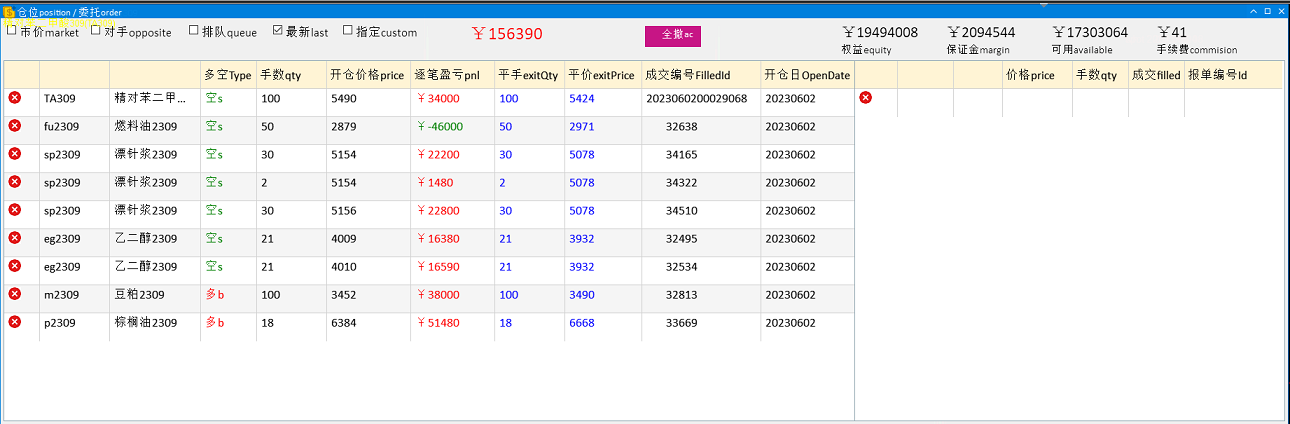
Task: Click the 报单编号 Id column header
Action: pyautogui.click(x=1217, y=75)
